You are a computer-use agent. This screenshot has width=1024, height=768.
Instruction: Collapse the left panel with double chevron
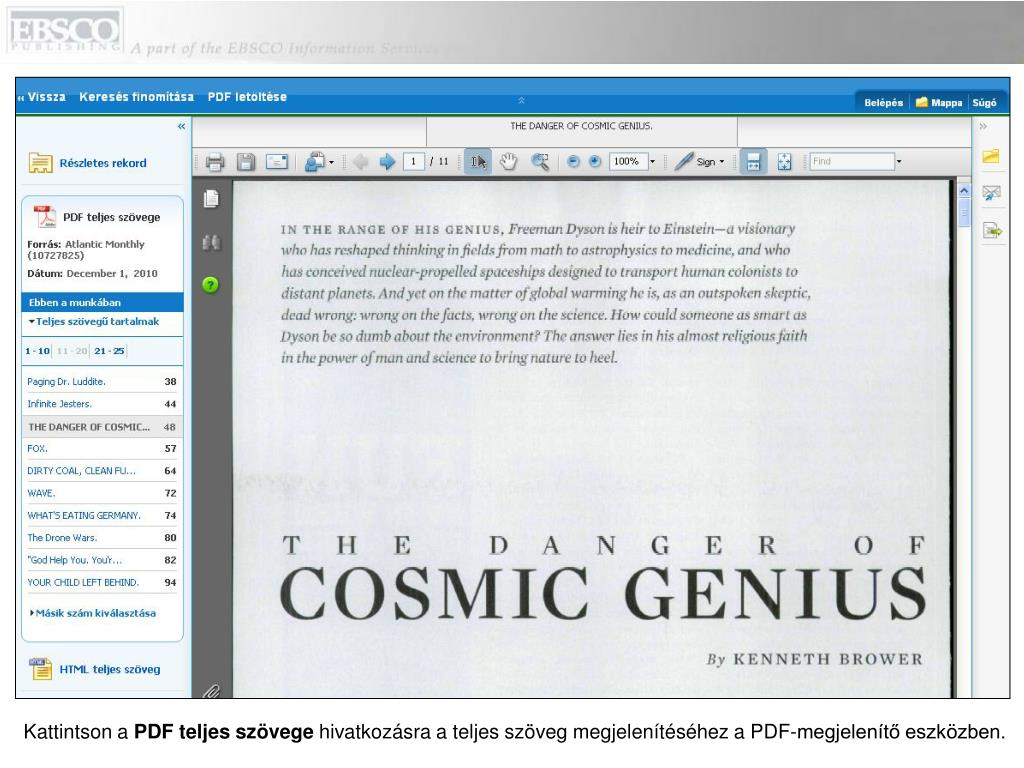(181, 126)
